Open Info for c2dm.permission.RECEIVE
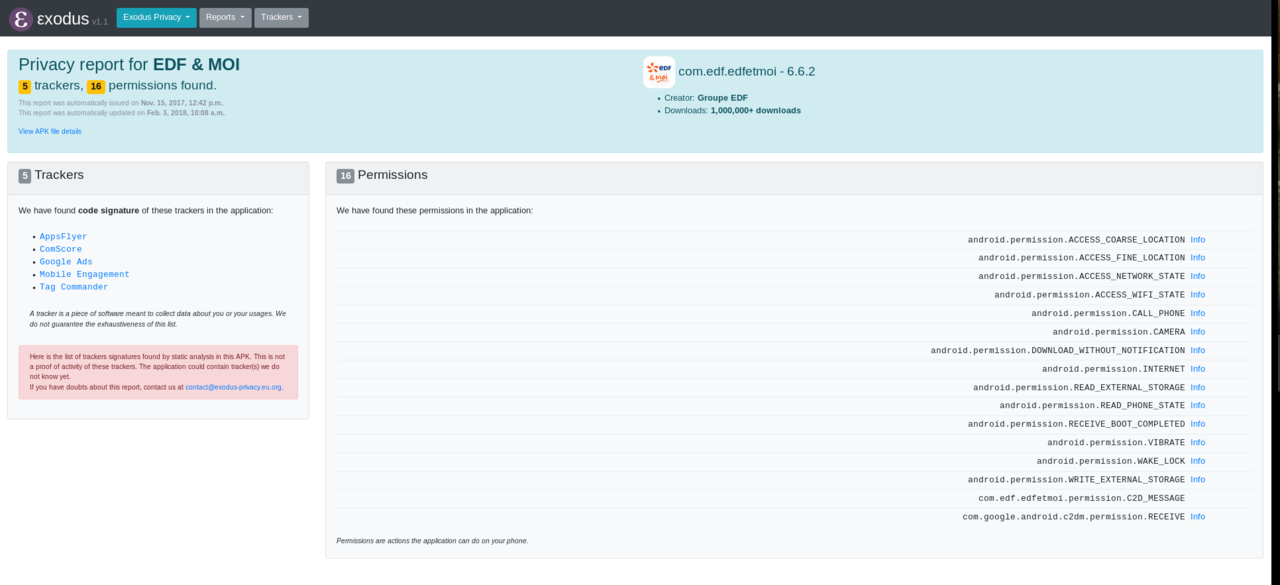1280x585 pixels. (1197, 517)
